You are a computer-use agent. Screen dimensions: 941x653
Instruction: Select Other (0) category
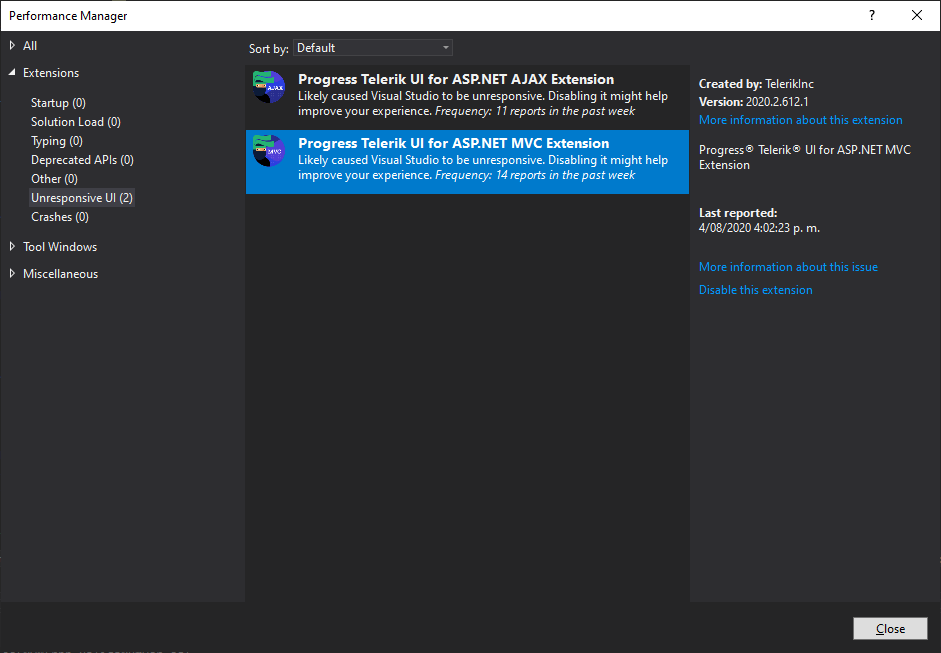(55, 179)
